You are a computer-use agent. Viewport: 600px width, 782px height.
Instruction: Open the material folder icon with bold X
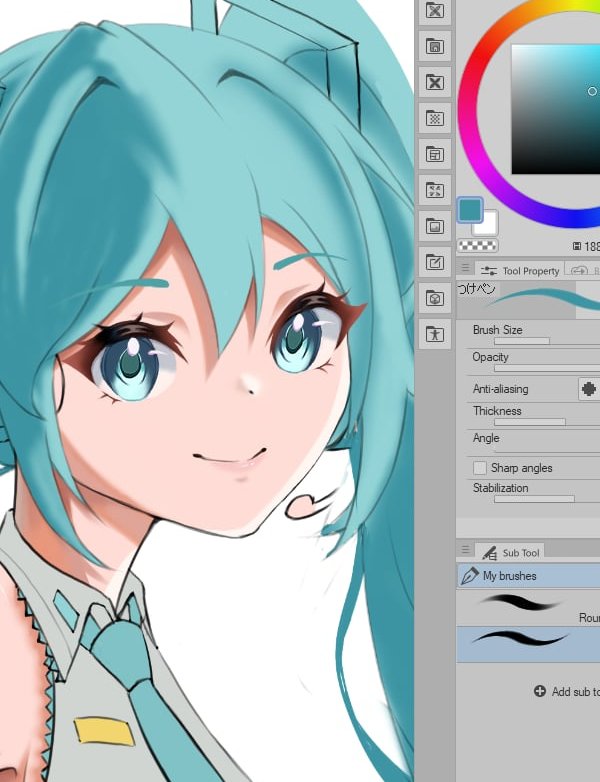point(435,82)
